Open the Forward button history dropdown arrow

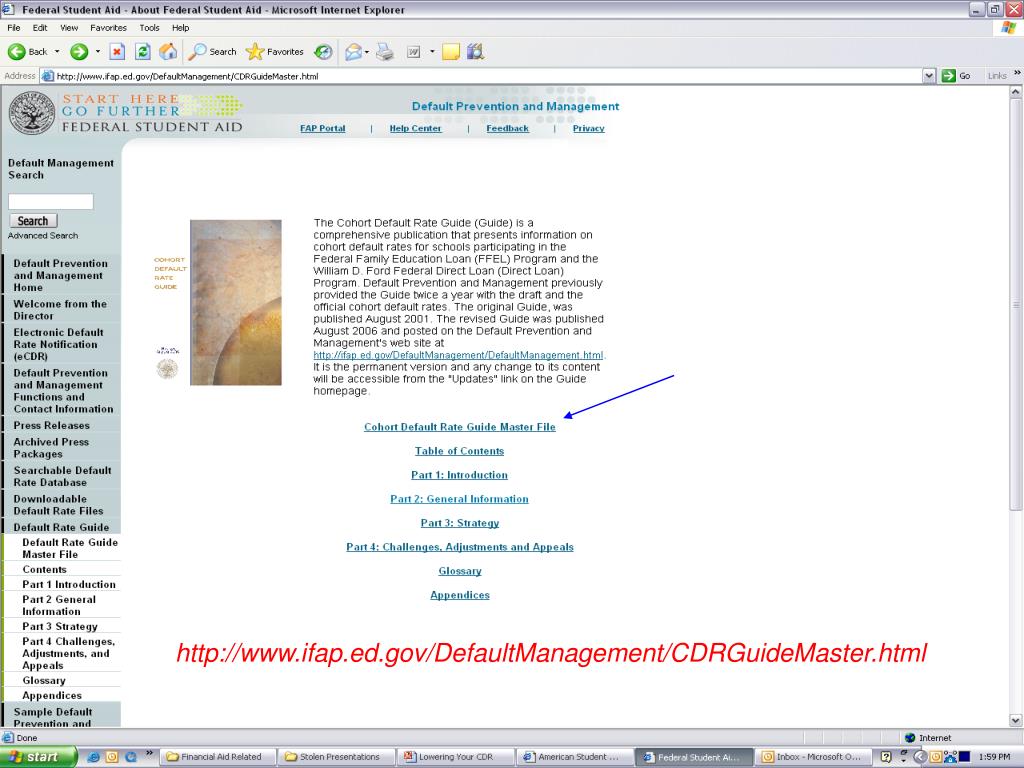(x=98, y=52)
